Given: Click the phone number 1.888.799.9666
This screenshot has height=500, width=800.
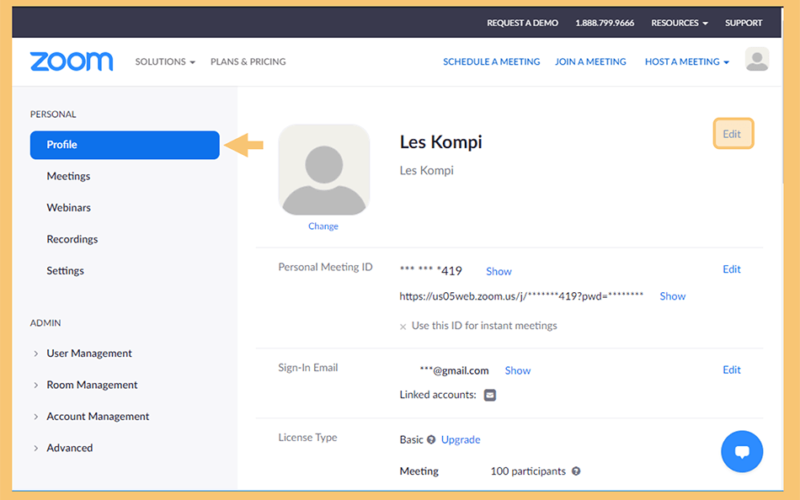Looking at the screenshot, I should tap(605, 23).
